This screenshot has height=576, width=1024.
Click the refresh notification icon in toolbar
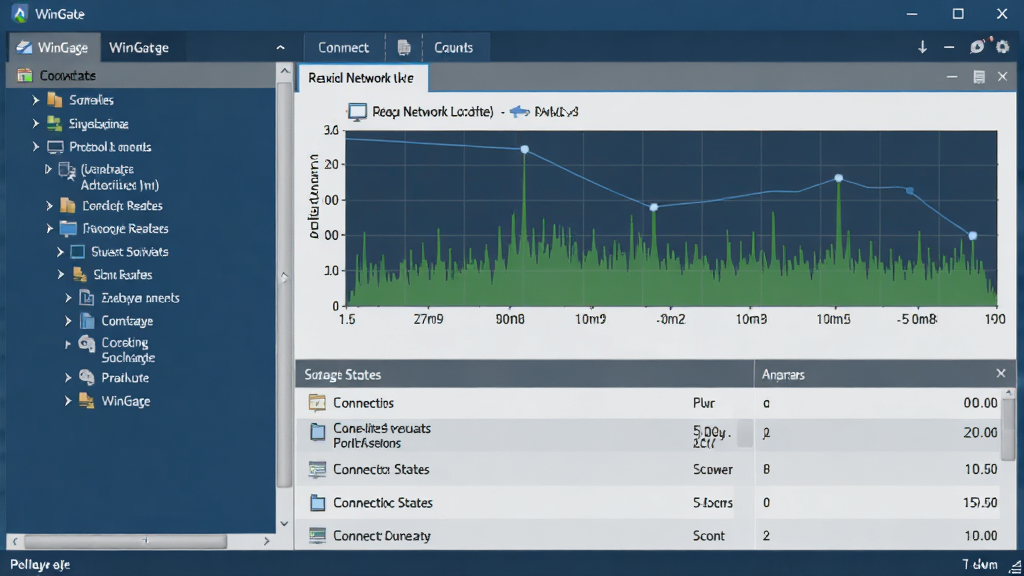[x=978, y=46]
